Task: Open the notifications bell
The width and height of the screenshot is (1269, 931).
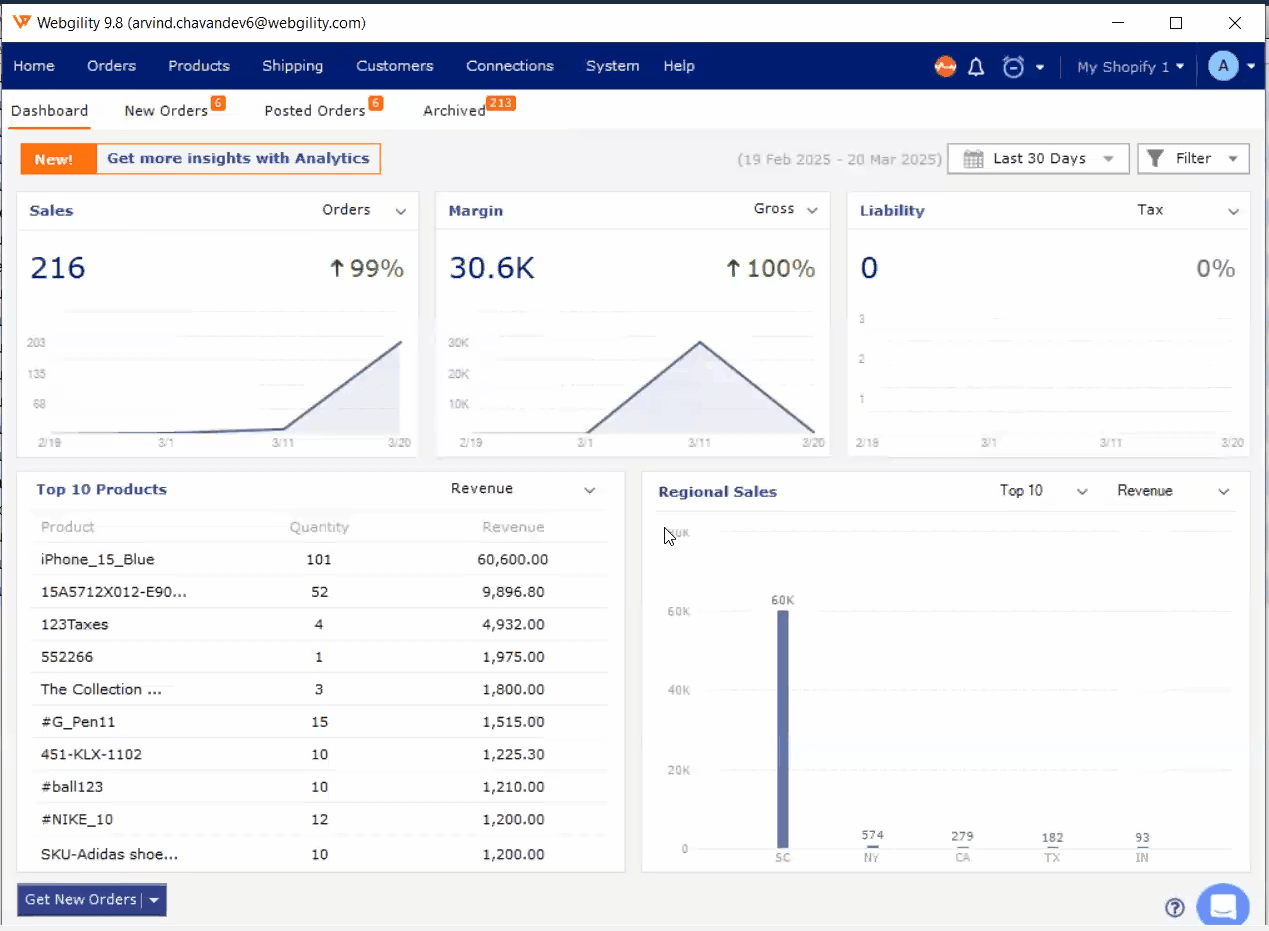Action: coord(977,67)
